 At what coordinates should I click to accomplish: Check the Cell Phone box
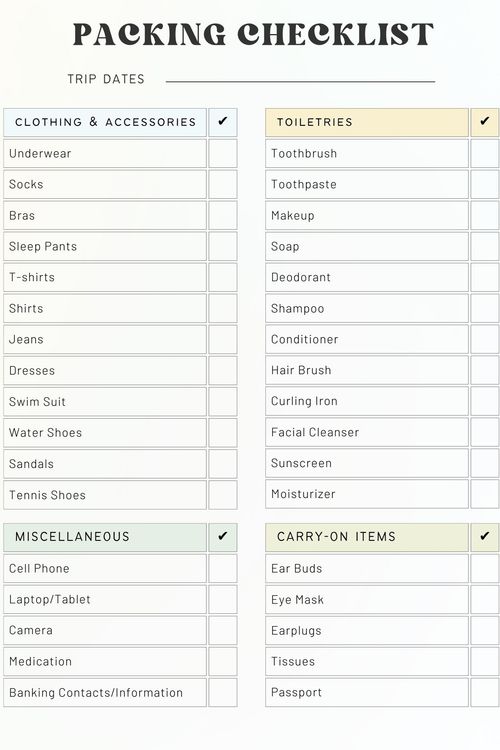(x=223, y=568)
